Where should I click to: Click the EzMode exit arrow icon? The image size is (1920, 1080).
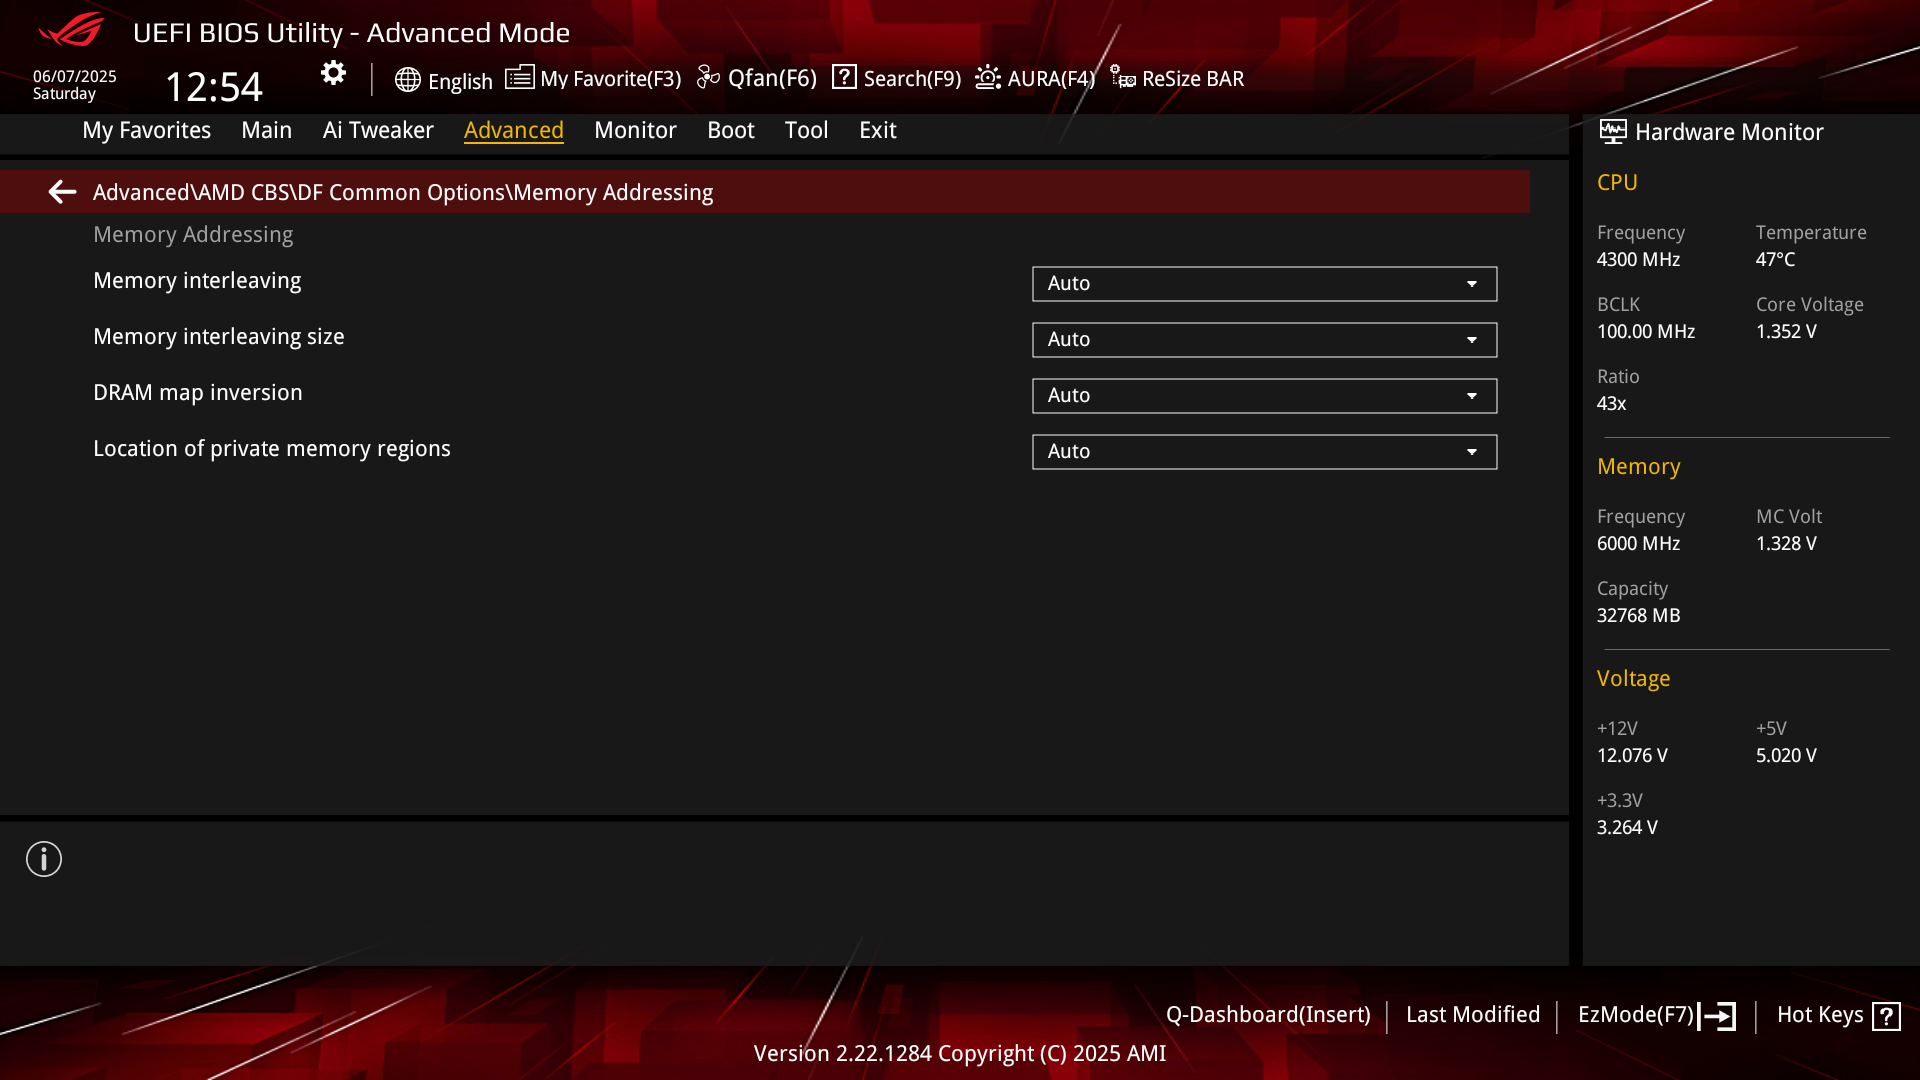tap(1719, 1016)
